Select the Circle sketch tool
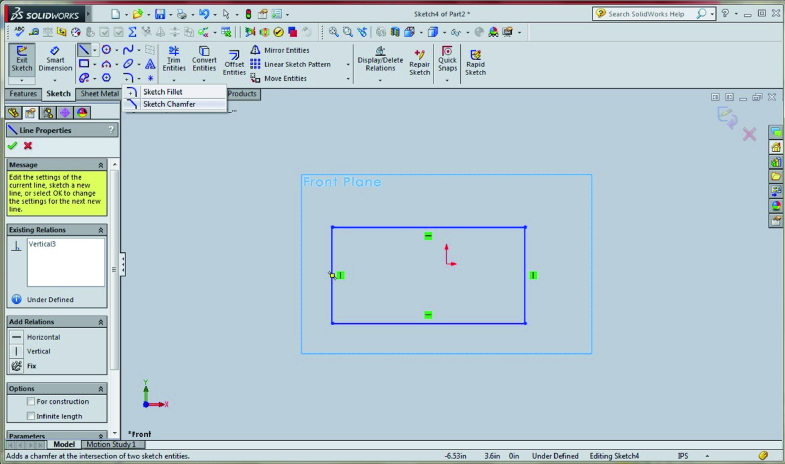The image size is (785, 464). click(x=106, y=50)
